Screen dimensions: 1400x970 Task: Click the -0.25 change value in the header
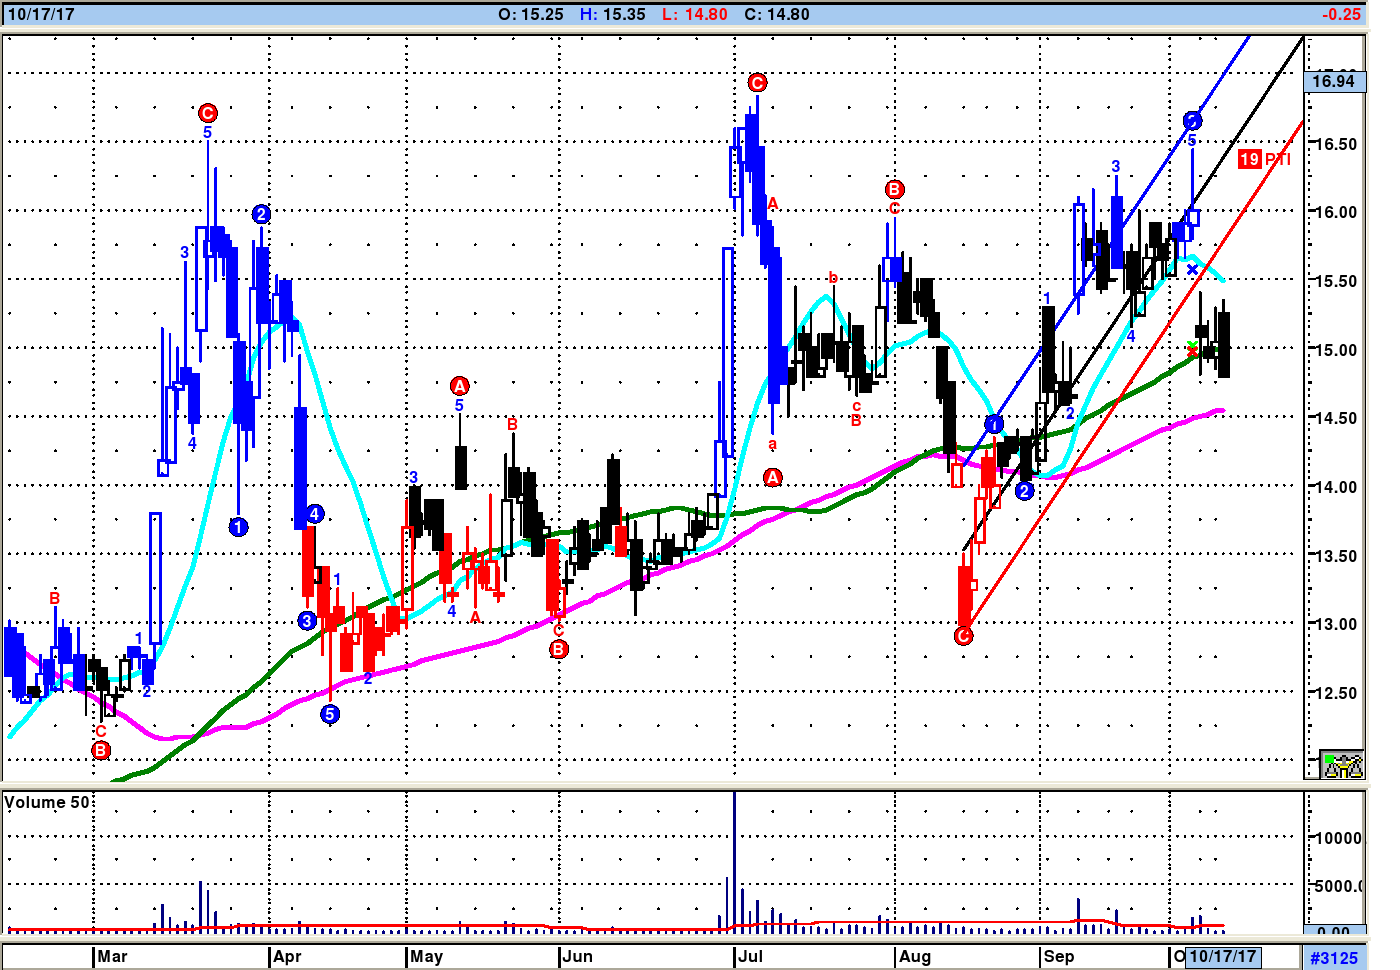coord(1341,14)
